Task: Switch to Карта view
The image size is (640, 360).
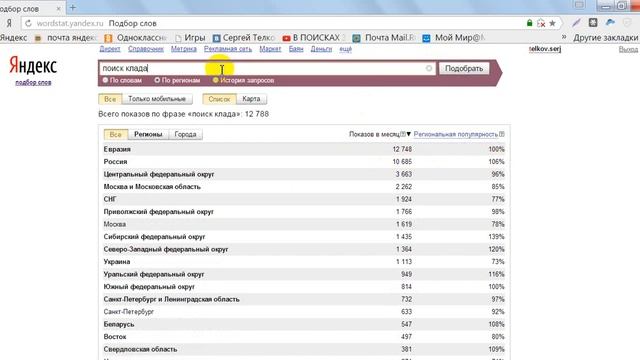Action: click(251, 99)
